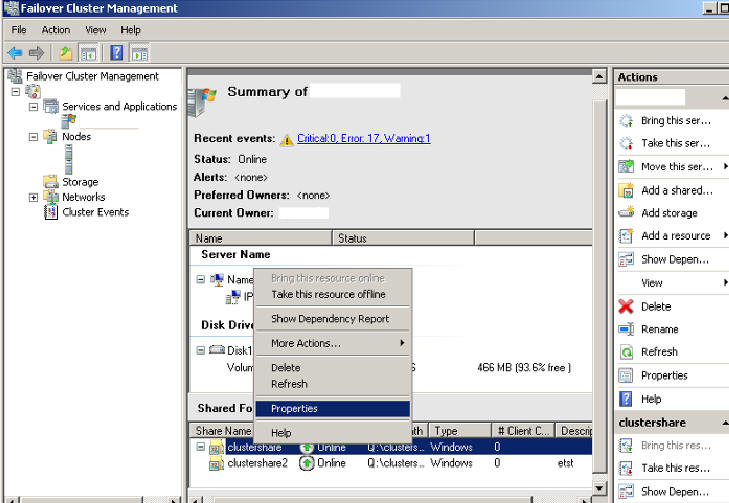Click the Refresh icon in Actions

point(626,352)
